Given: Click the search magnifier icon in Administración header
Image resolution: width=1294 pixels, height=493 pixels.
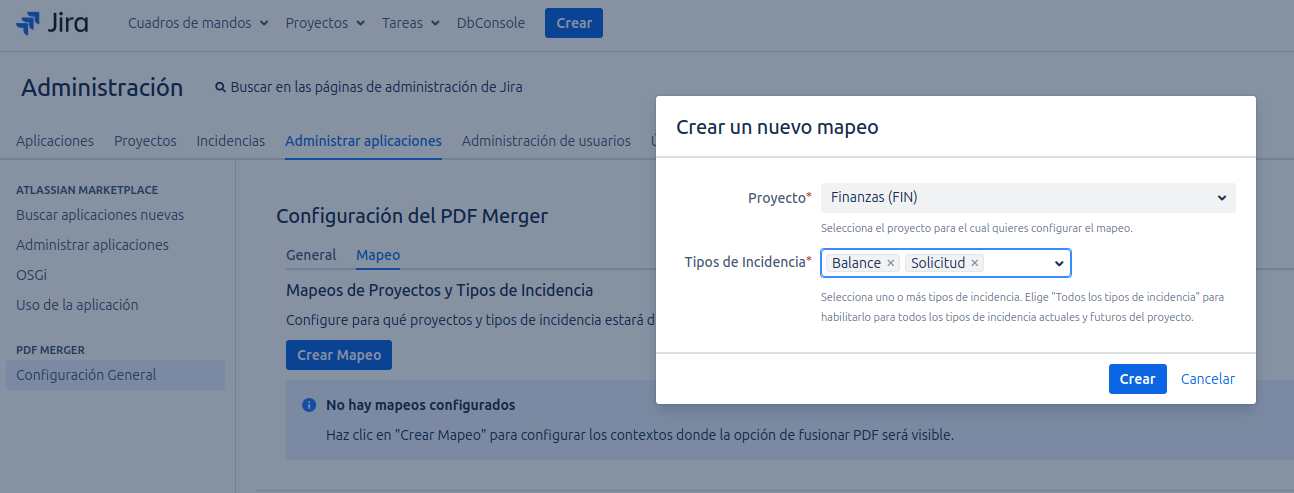Looking at the screenshot, I should [221, 87].
